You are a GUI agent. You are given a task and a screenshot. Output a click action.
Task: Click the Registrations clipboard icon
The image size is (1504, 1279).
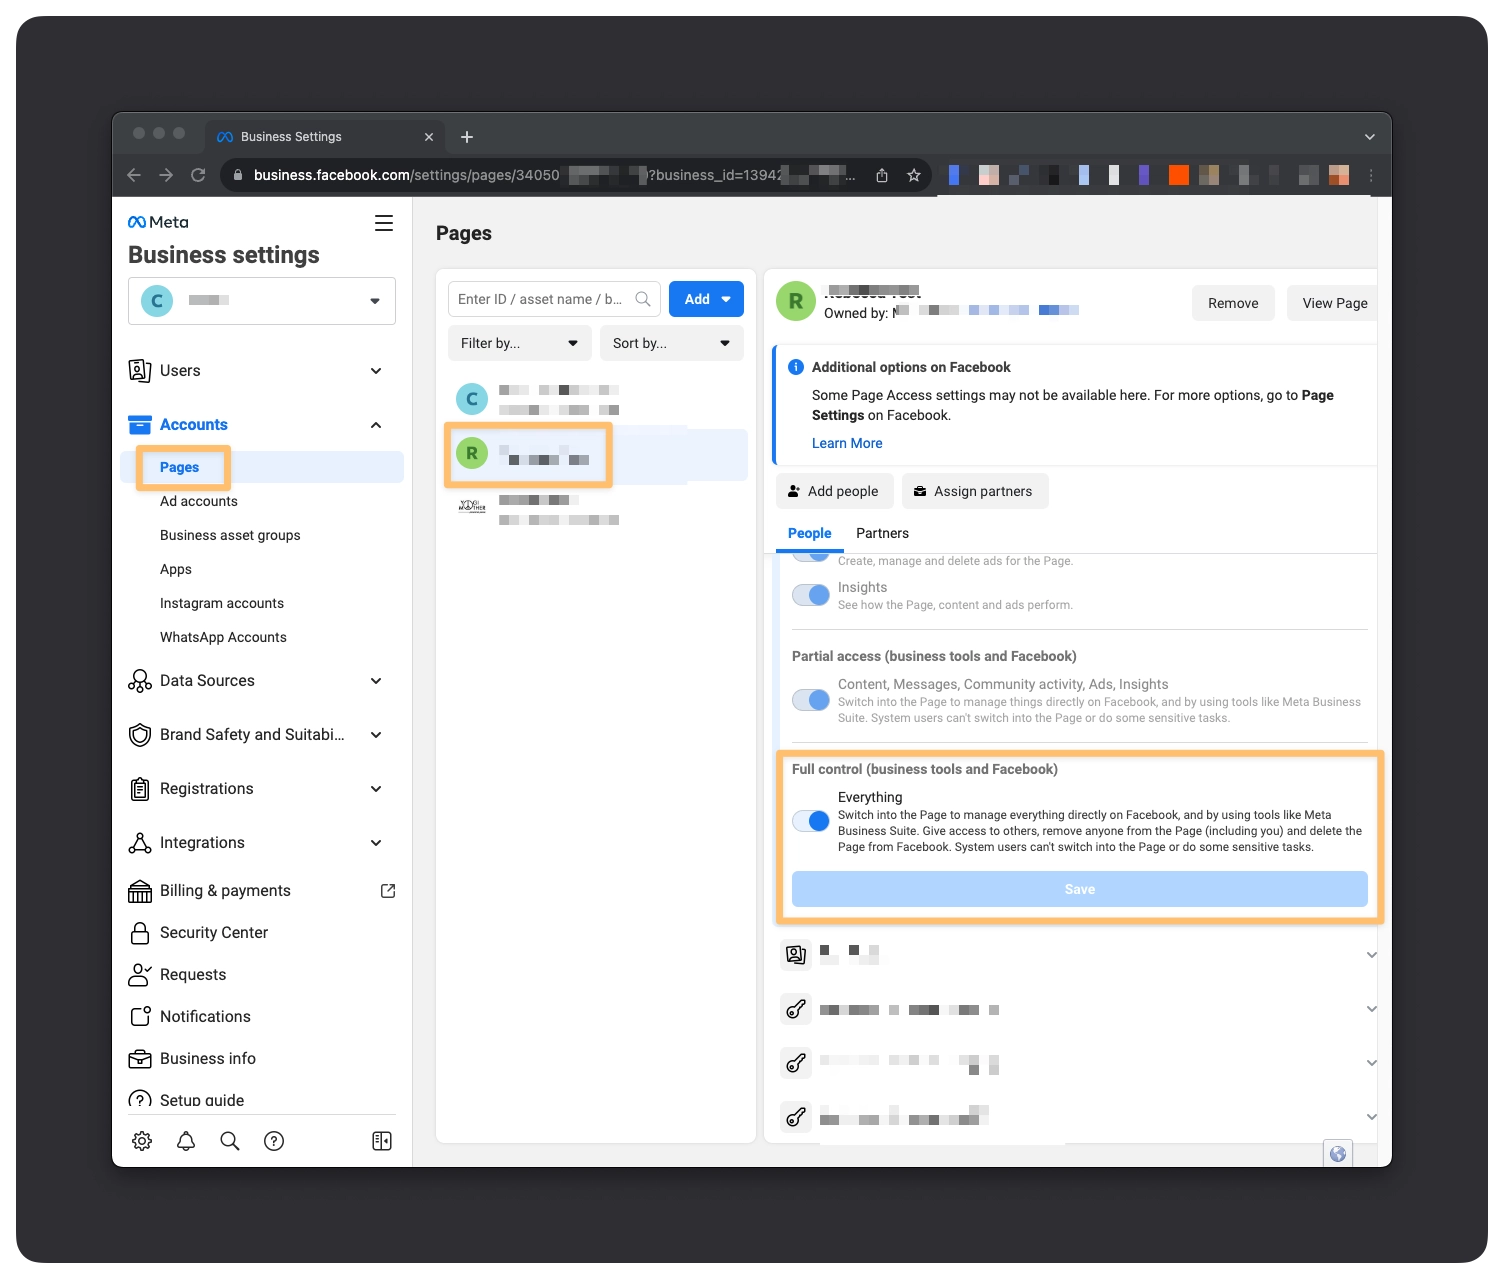(x=140, y=789)
